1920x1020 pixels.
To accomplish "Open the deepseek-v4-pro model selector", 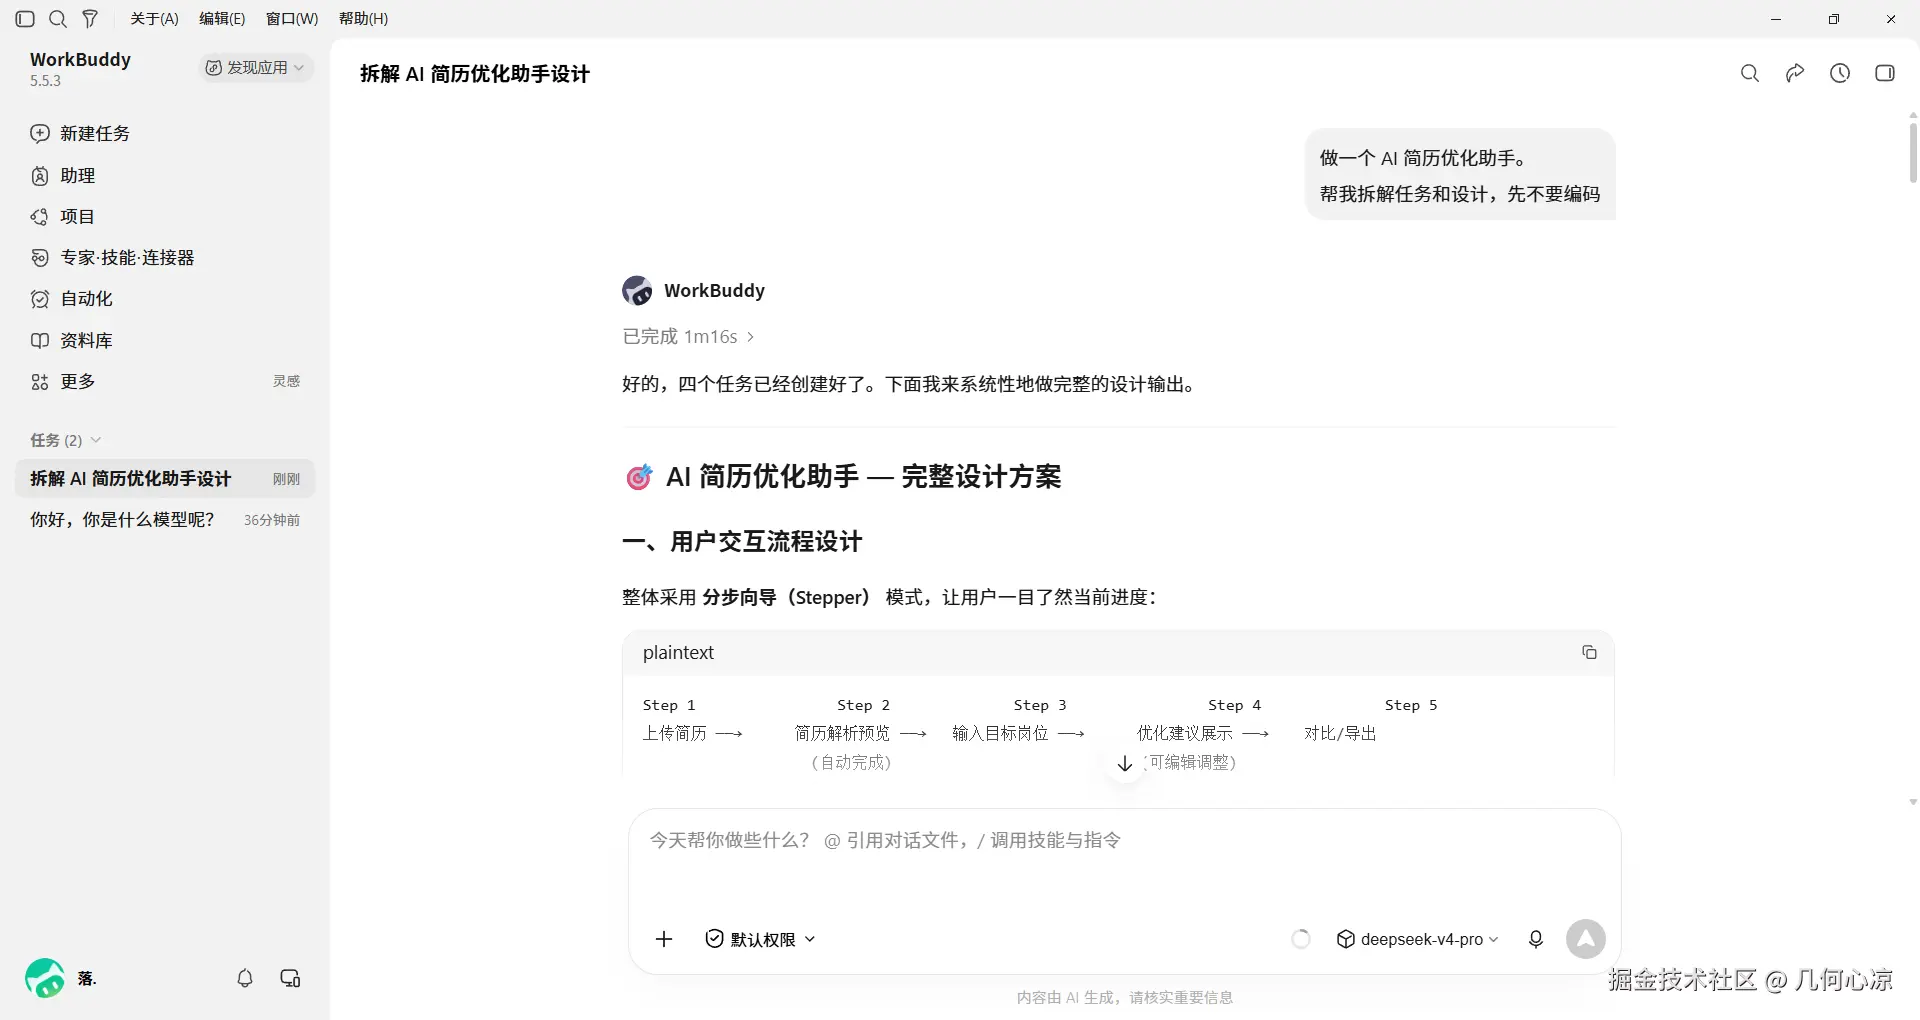I will pyautogui.click(x=1418, y=939).
